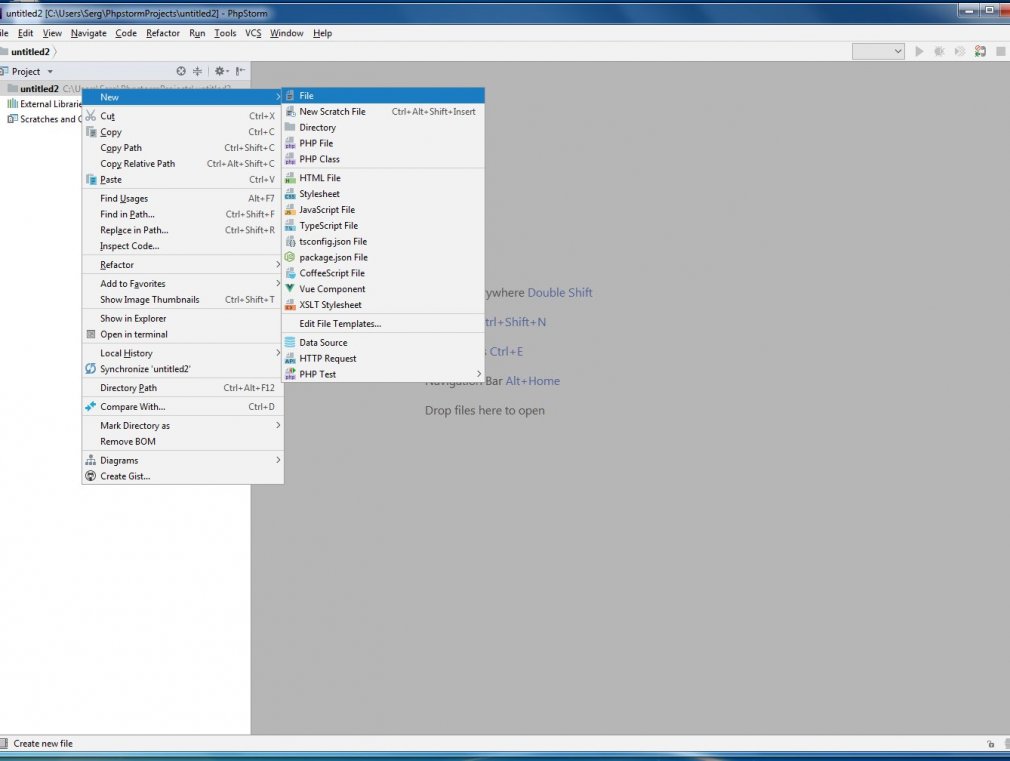Click the green Run button in toolbar
The image size is (1010, 761).
pyautogui.click(x=919, y=51)
